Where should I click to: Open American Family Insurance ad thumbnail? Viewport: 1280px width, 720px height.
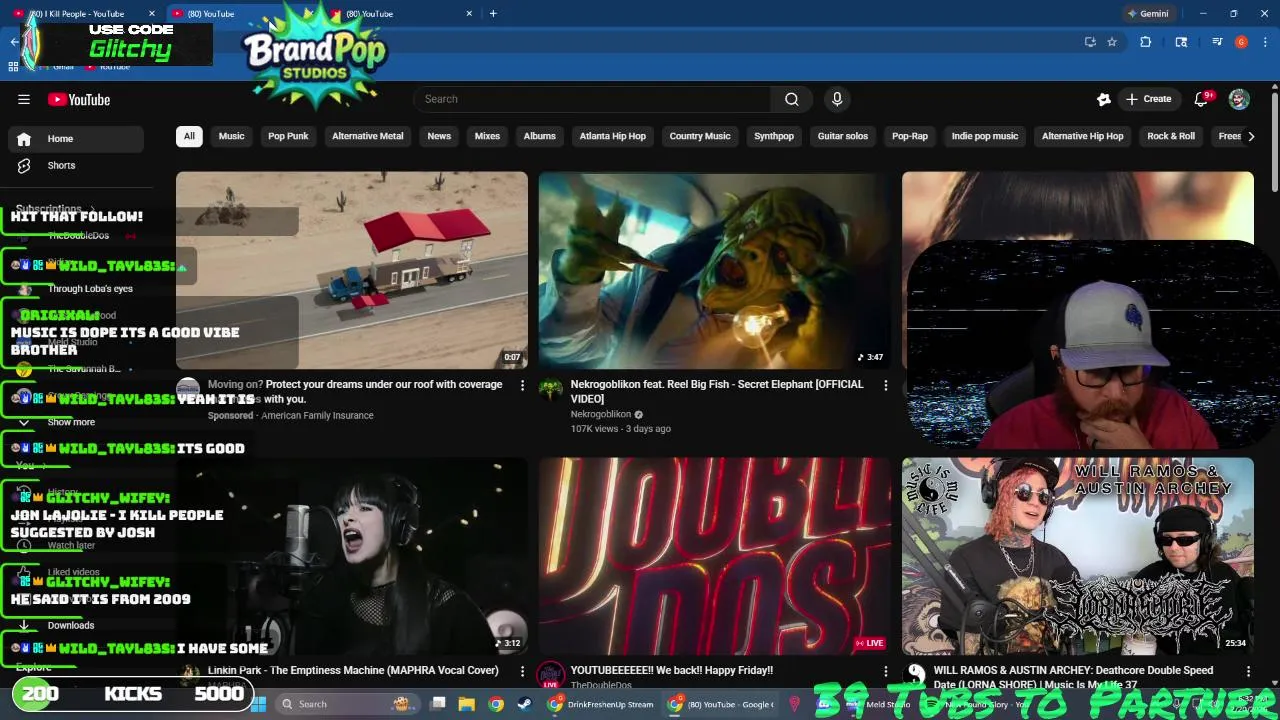[x=352, y=270]
